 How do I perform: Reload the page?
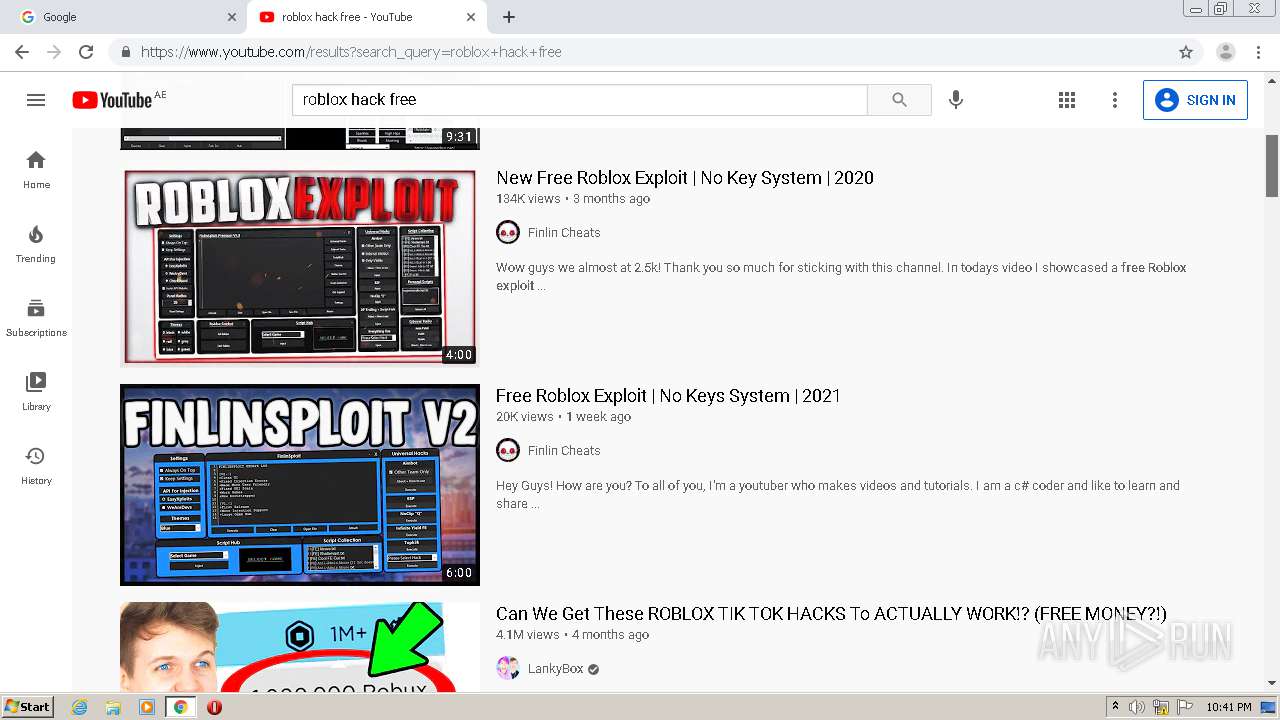(x=86, y=52)
